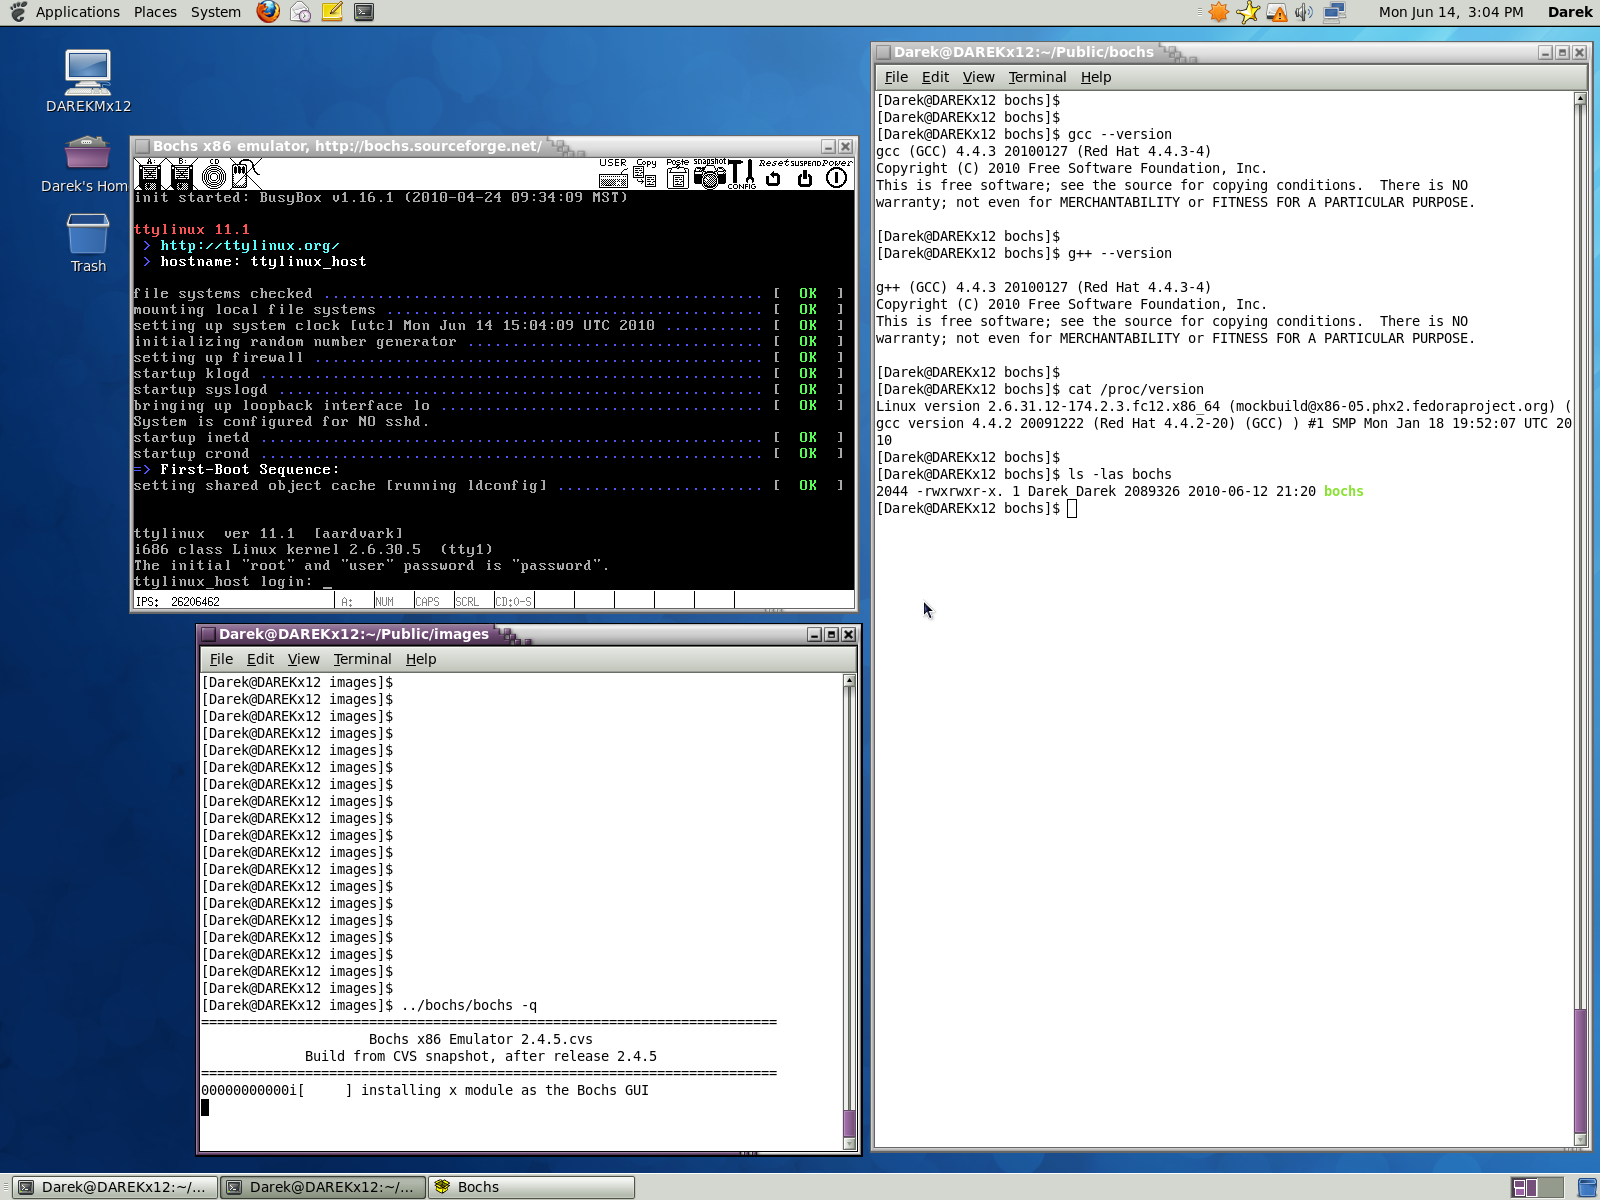Click the floppy B: drive icon in Bochs

point(182,174)
